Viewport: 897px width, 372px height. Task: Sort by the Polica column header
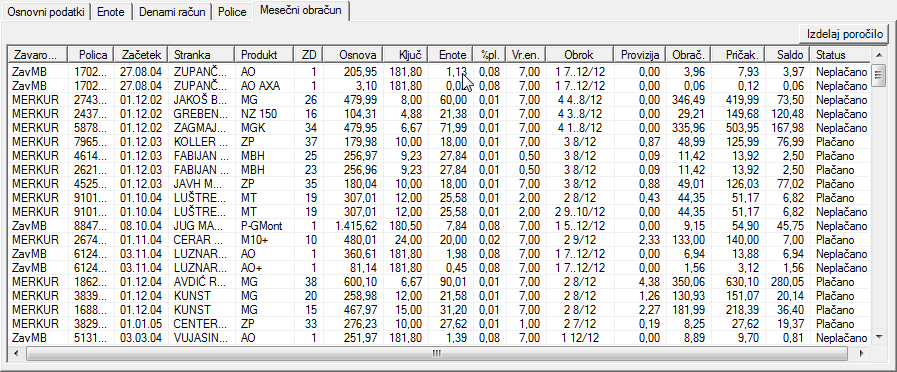coord(91,55)
